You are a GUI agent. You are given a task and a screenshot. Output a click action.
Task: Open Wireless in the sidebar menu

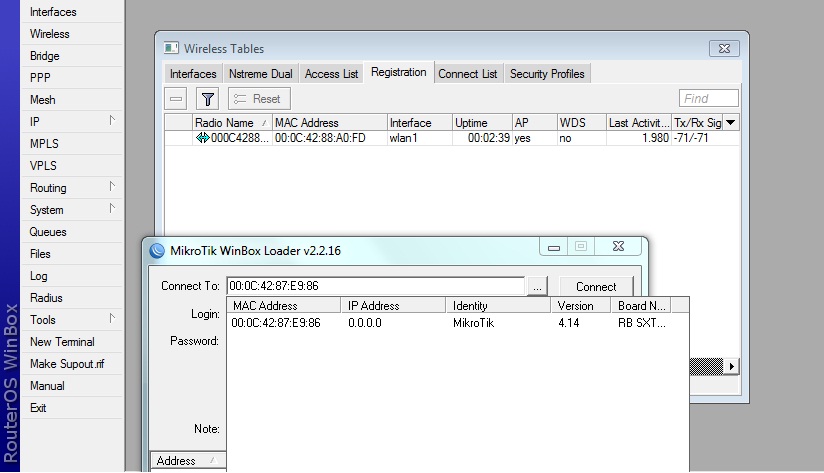[x=71, y=34]
